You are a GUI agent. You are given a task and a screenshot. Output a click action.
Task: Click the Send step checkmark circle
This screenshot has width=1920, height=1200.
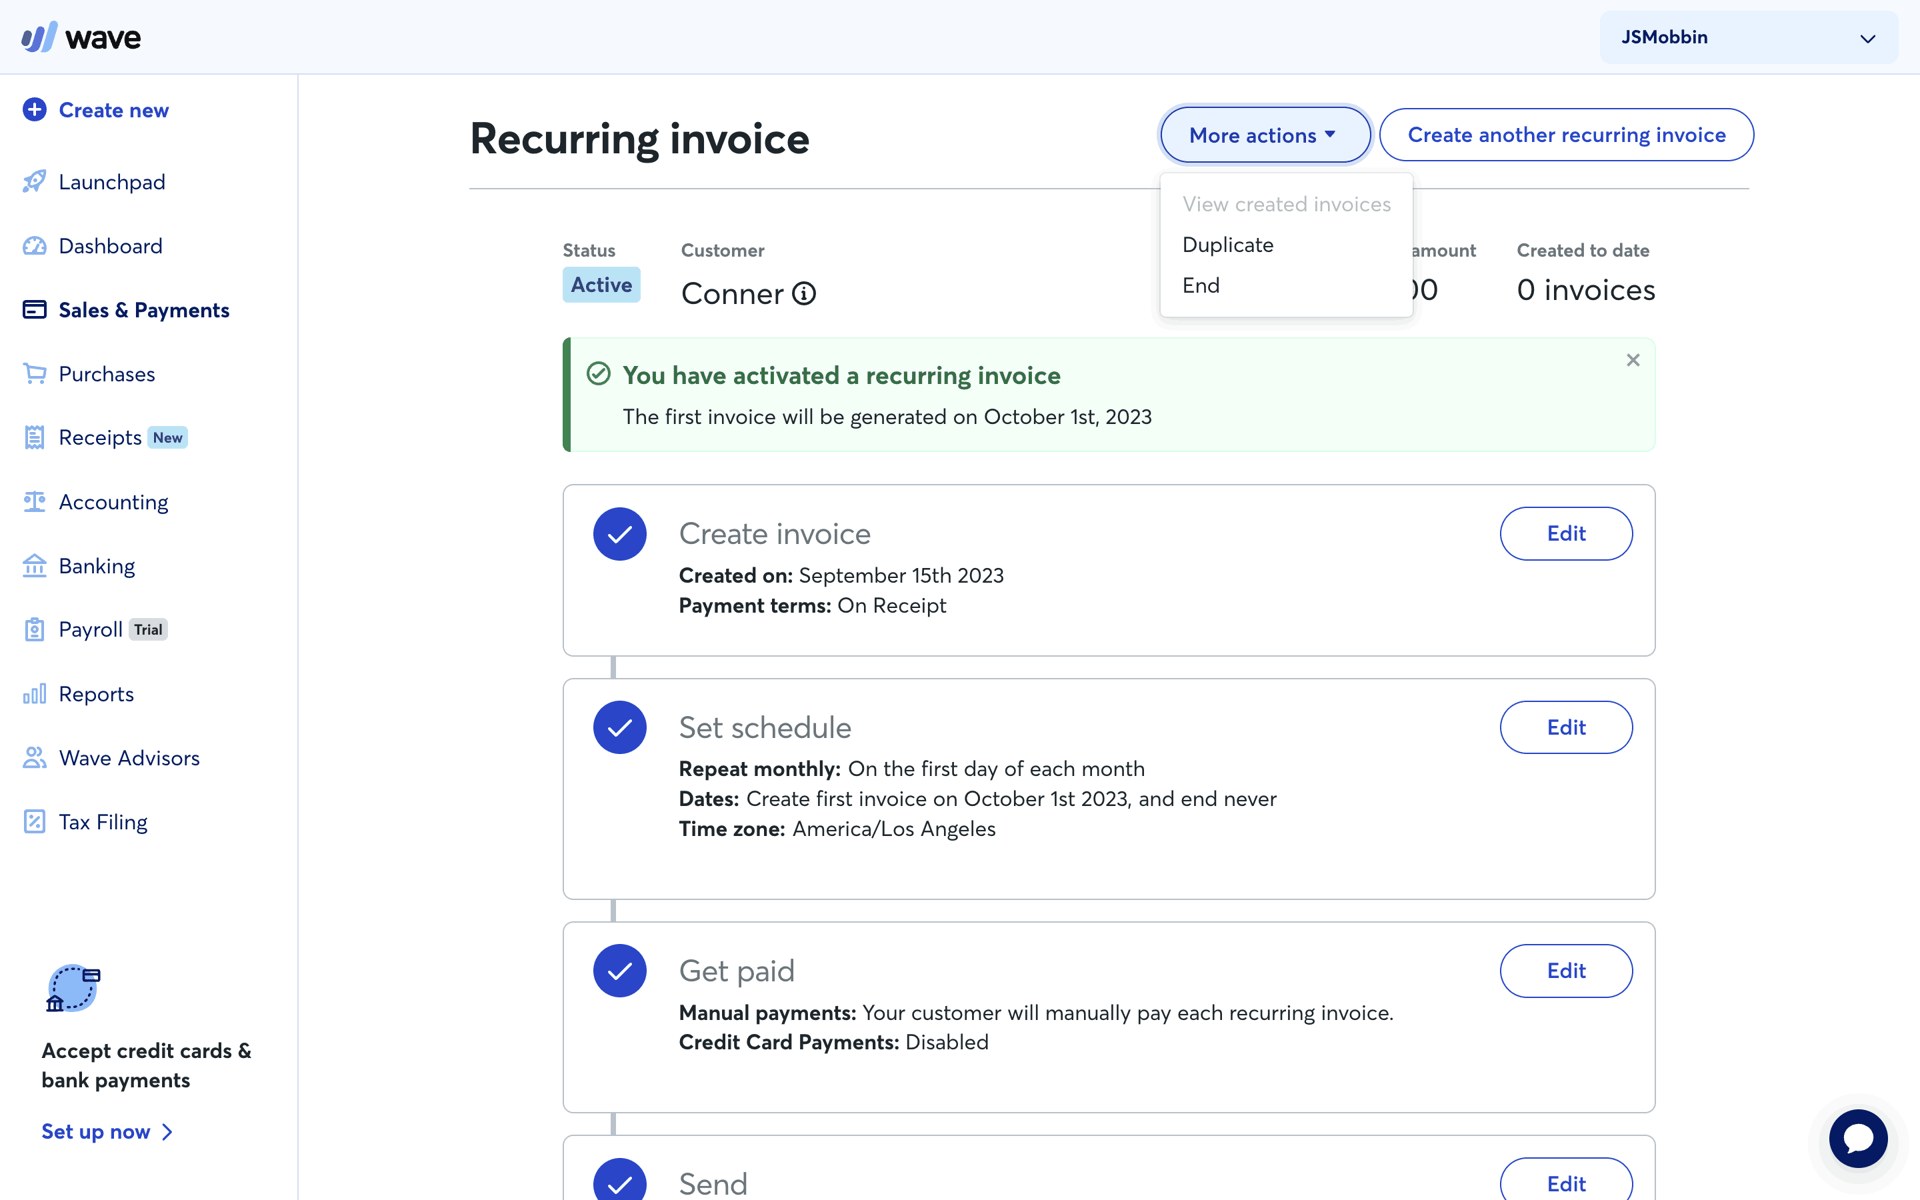620,1180
